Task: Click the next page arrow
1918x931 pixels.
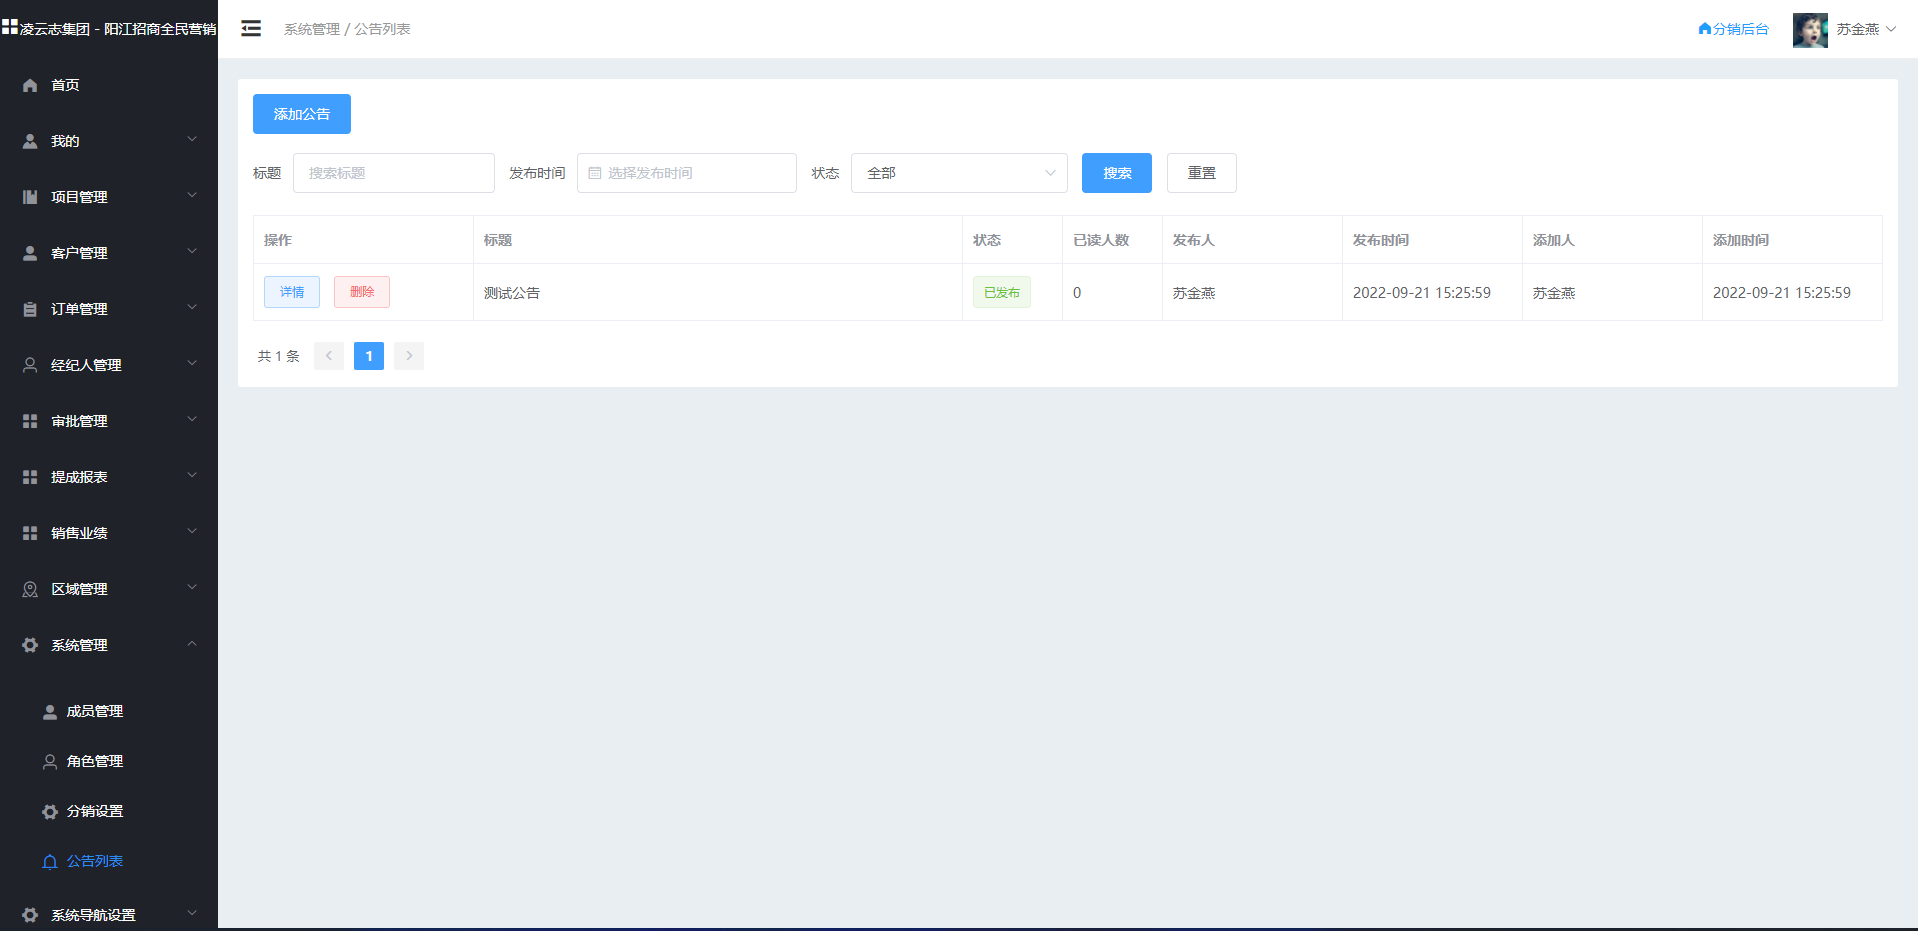Action: click(x=409, y=356)
